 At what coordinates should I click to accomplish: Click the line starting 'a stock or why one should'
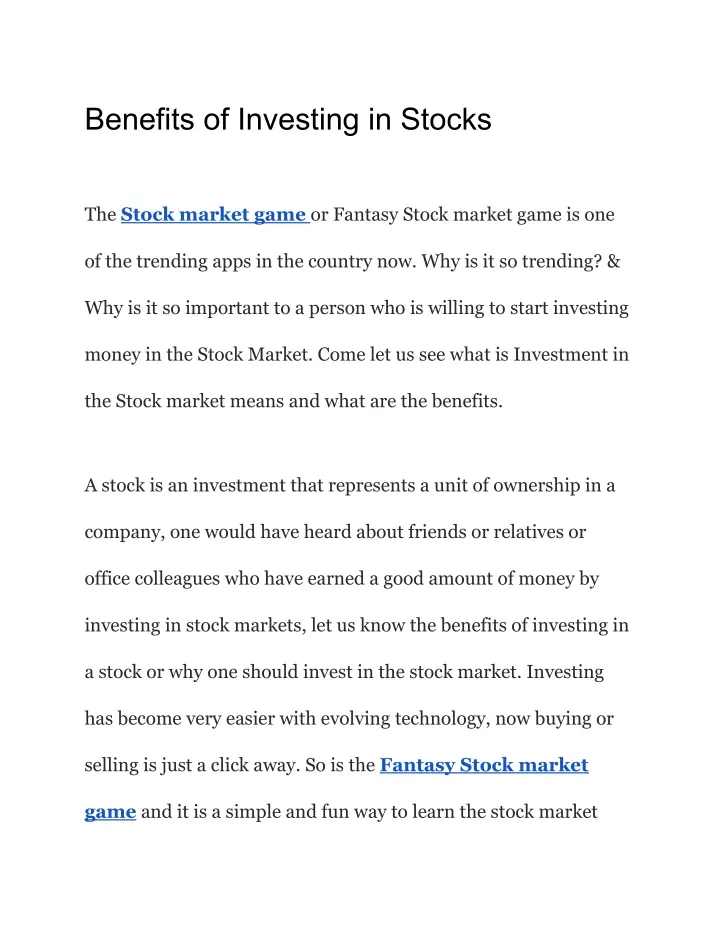coord(344,672)
